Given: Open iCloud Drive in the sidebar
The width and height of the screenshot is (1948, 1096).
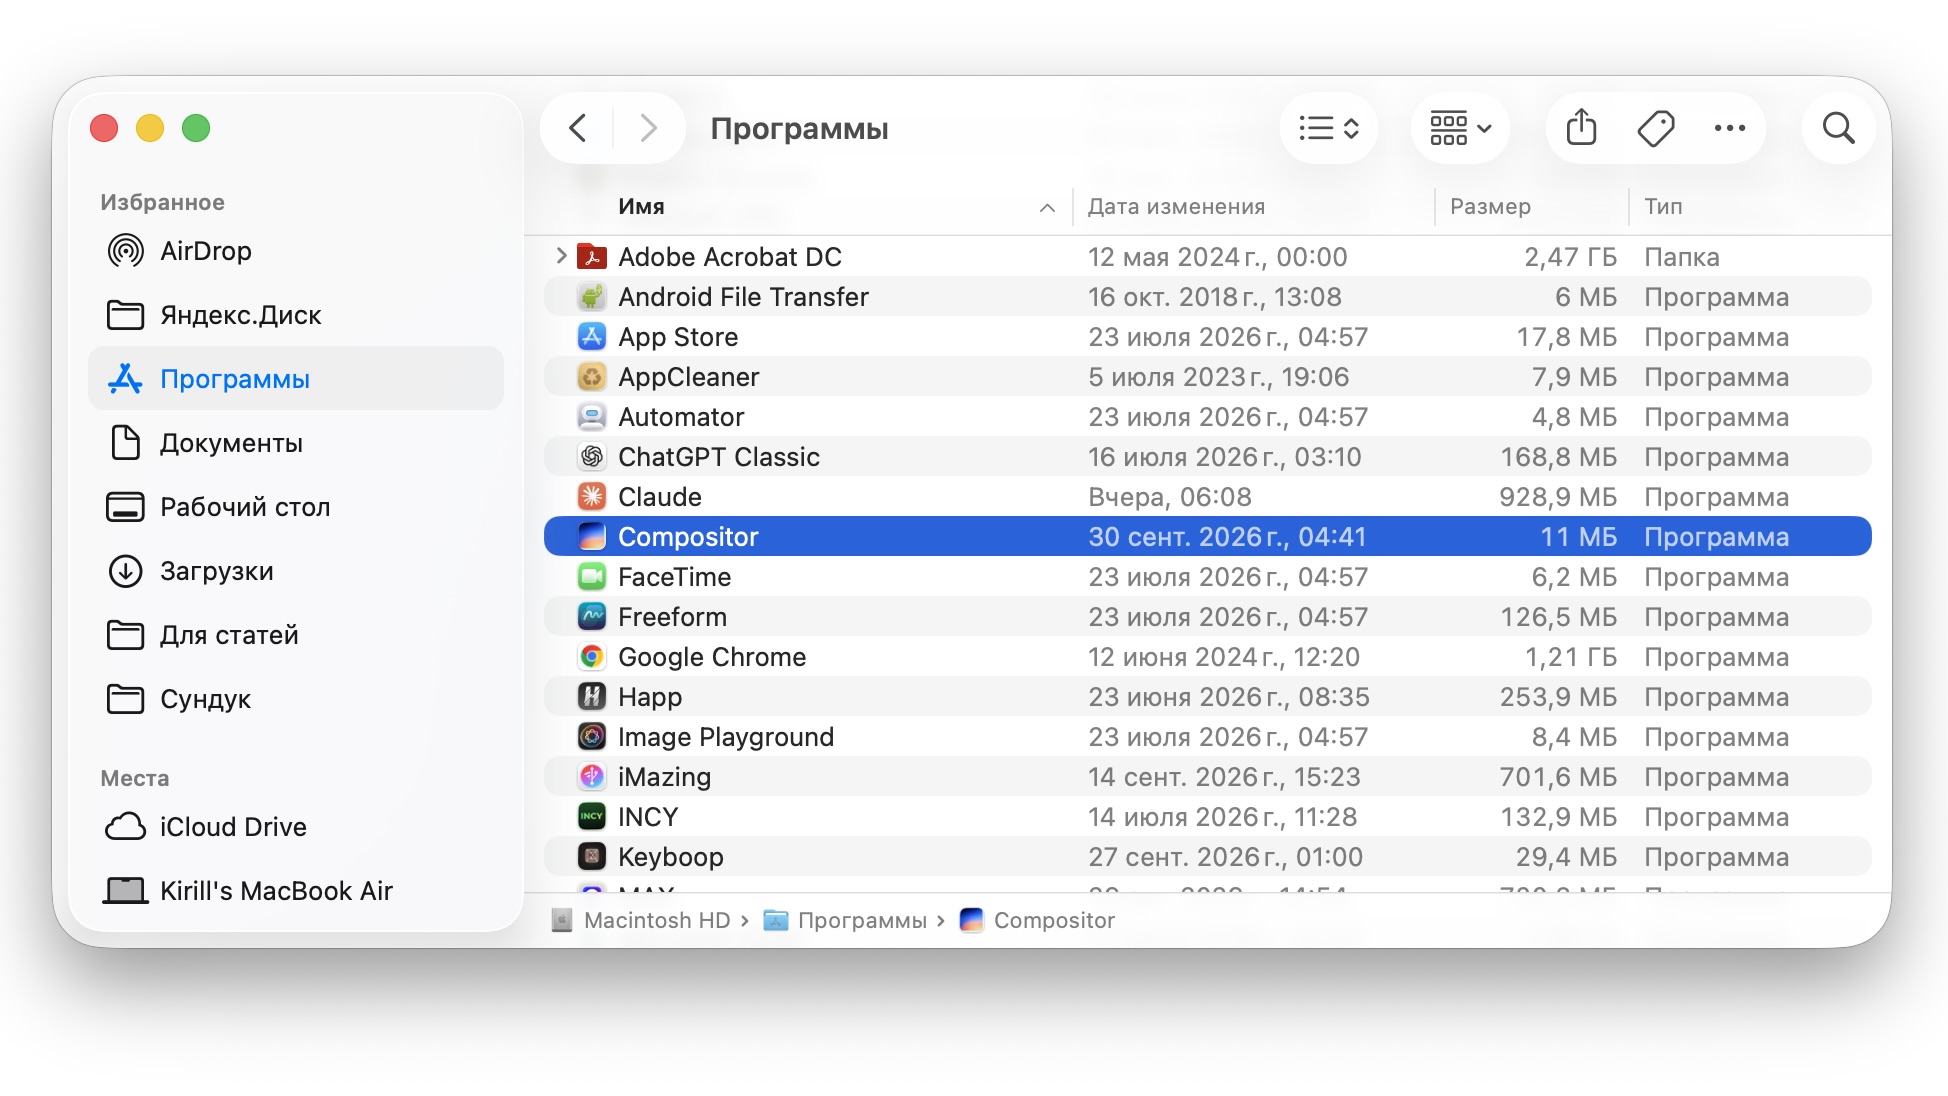Looking at the screenshot, I should 296,827.
